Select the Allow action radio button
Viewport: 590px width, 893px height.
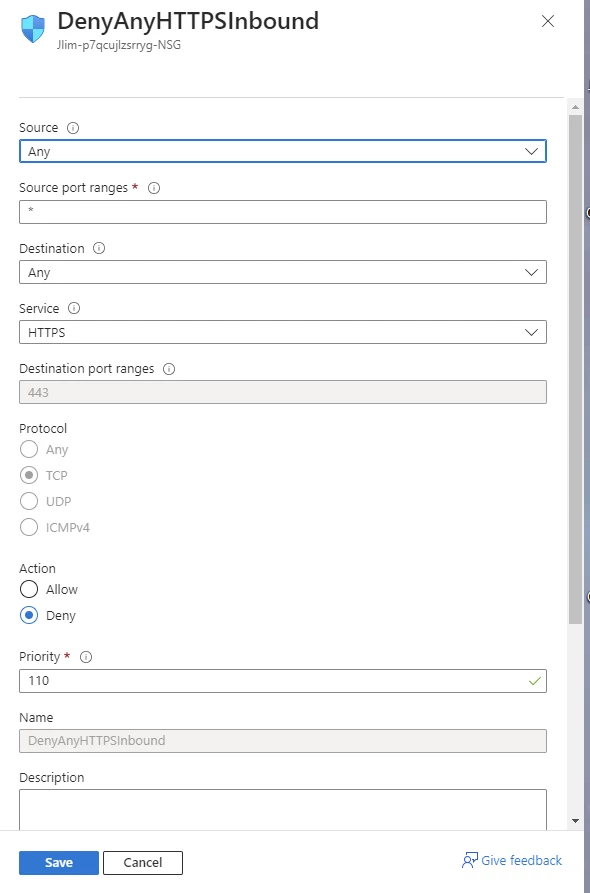29,589
